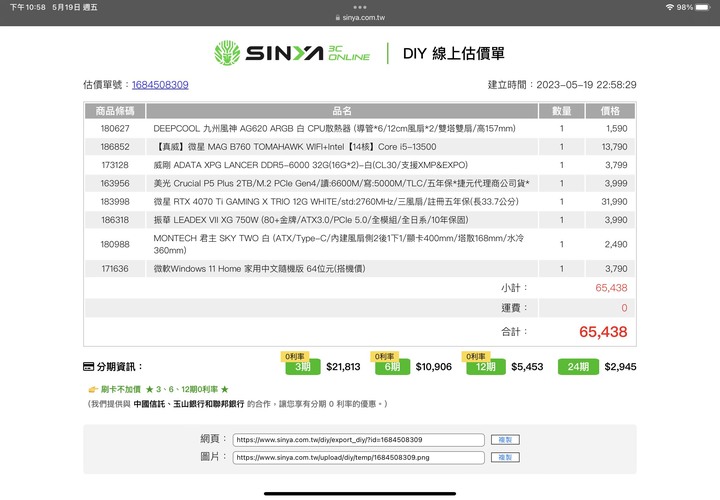The image size is (720, 500).
Task: Click the price 2,490
Action: (x=616, y=244)
